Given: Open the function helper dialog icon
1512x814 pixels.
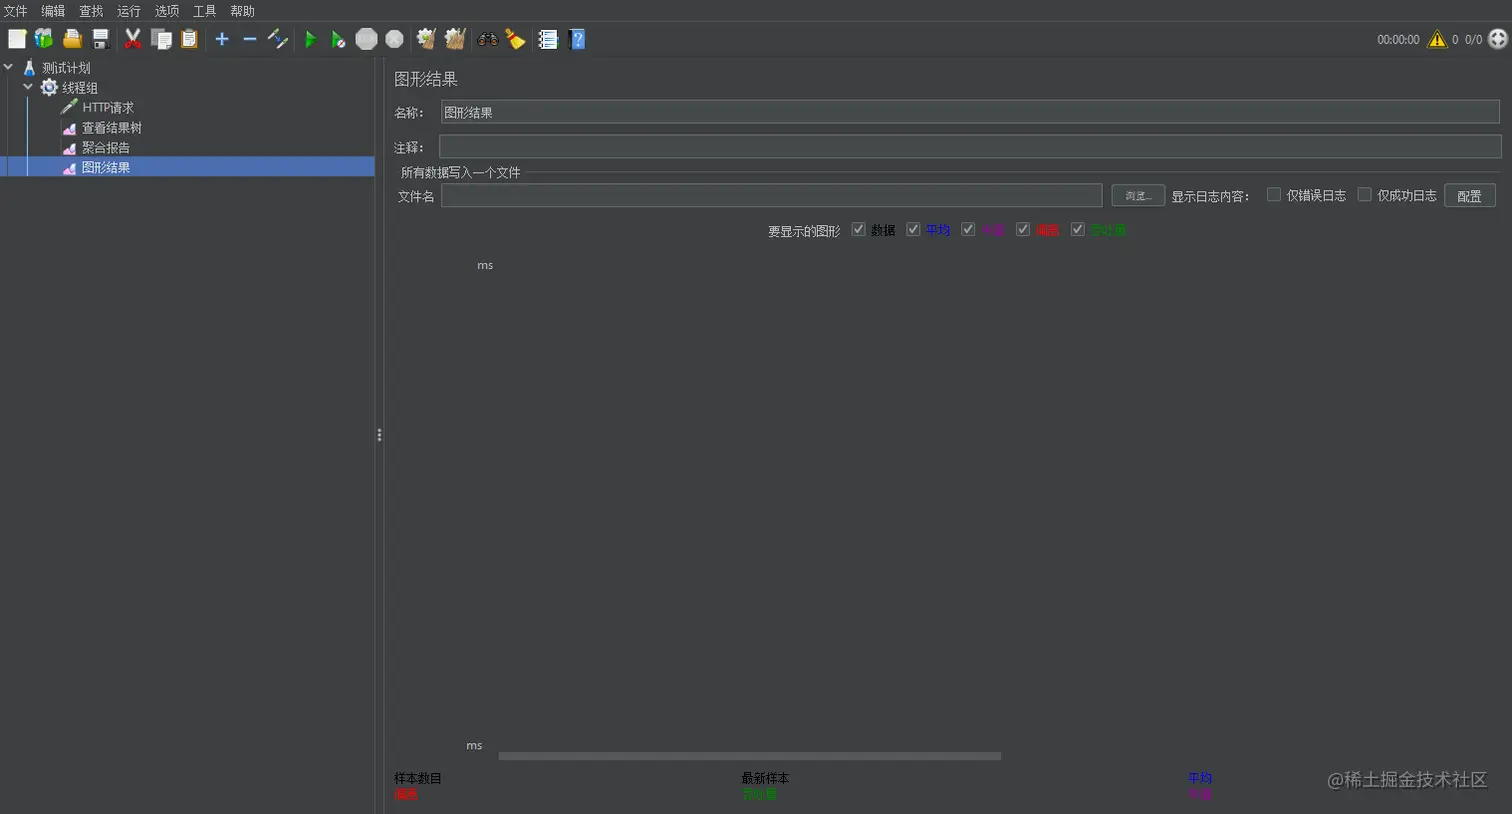Looking at the screenshot, I should tap(548, 39).
